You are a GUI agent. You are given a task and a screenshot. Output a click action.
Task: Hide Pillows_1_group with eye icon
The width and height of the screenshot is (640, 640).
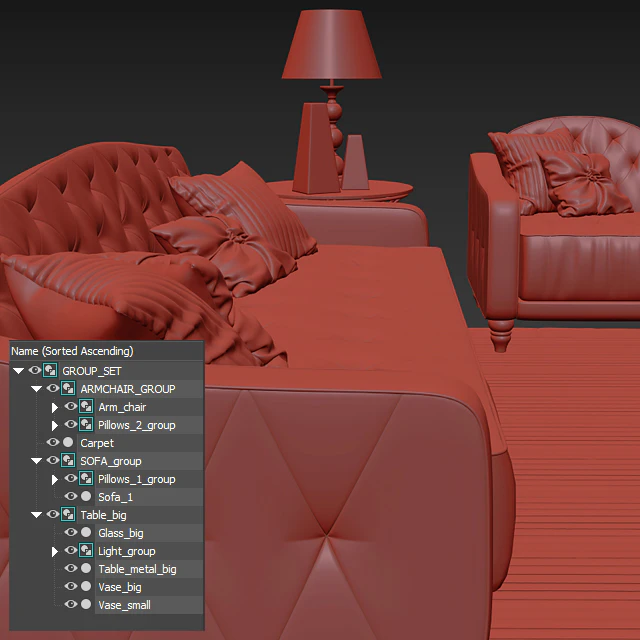click(x=71, y=478)
